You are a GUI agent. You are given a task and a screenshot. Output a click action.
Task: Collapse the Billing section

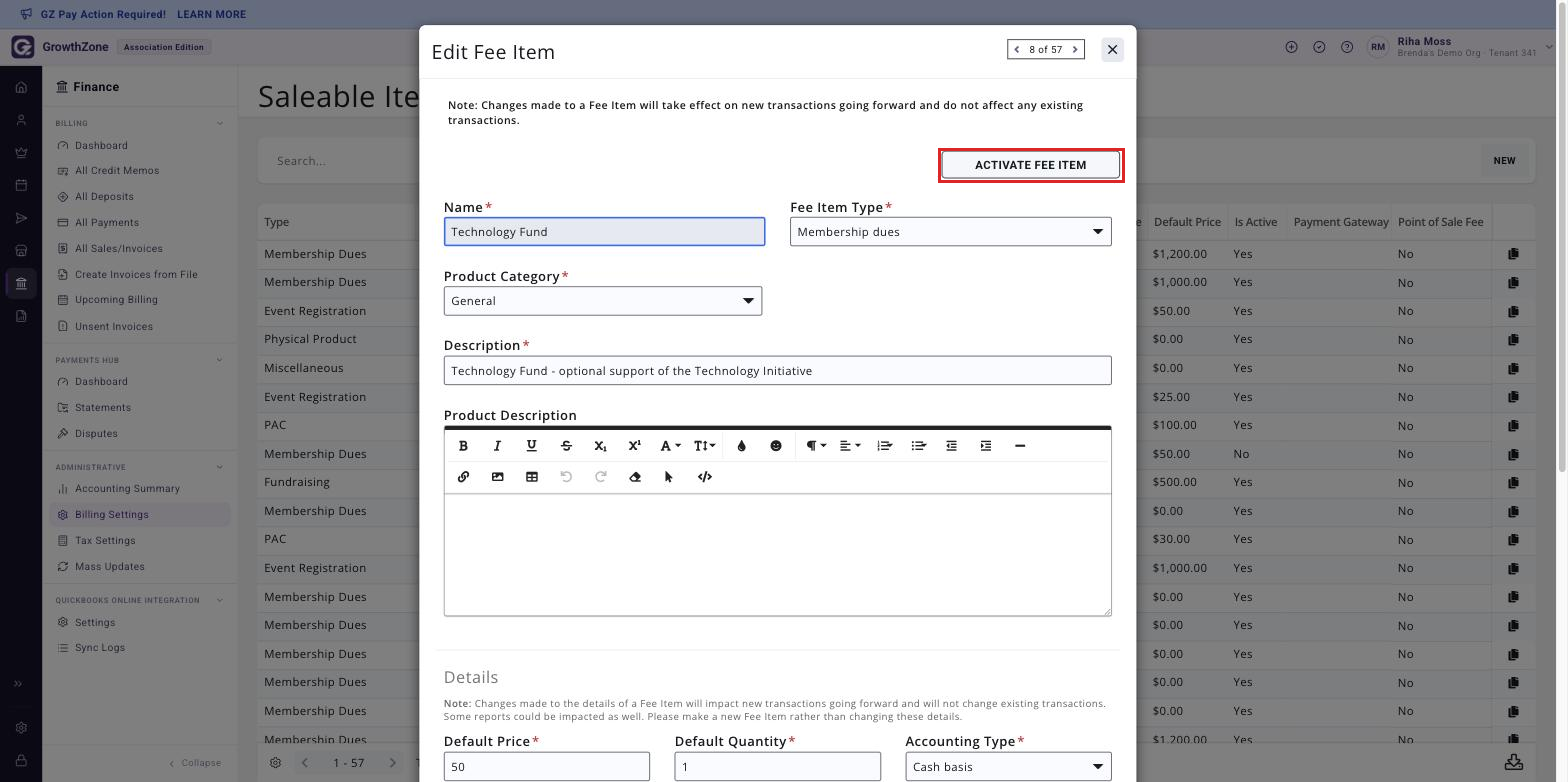pyautogui.click(x=220, y=124)
